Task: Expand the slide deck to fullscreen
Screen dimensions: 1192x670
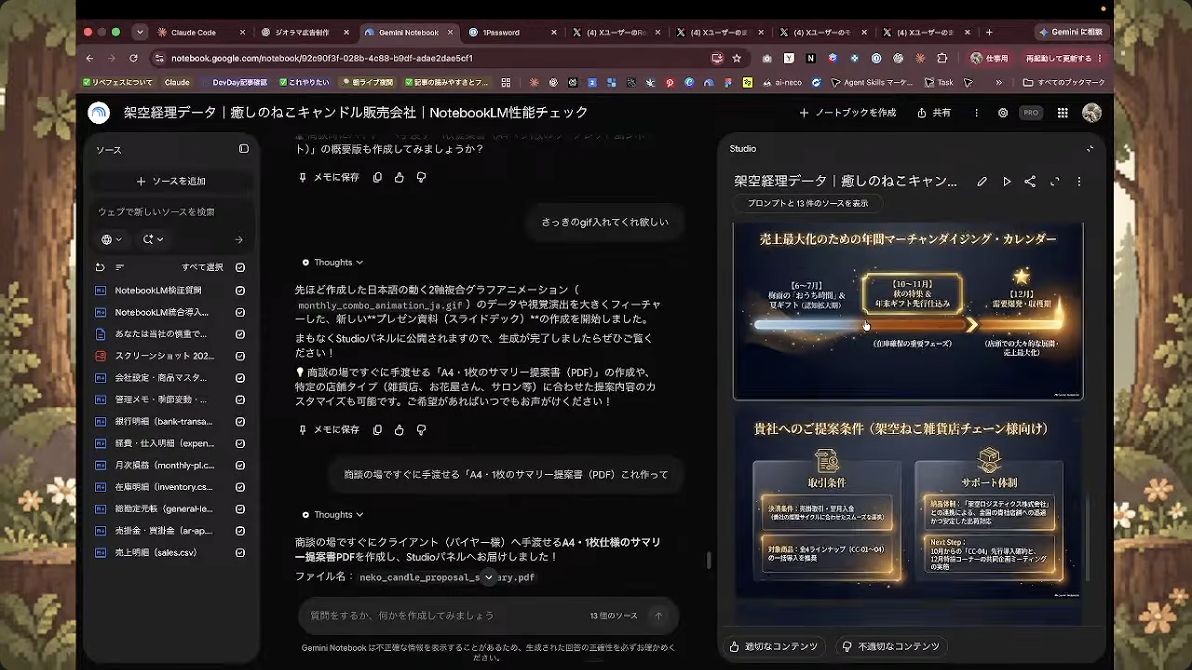Action: point(1054,182)
